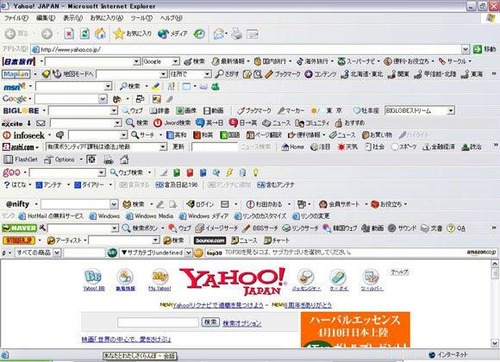Open the File menu
This screenshot has height=362, width=500.
coord(16,18)
